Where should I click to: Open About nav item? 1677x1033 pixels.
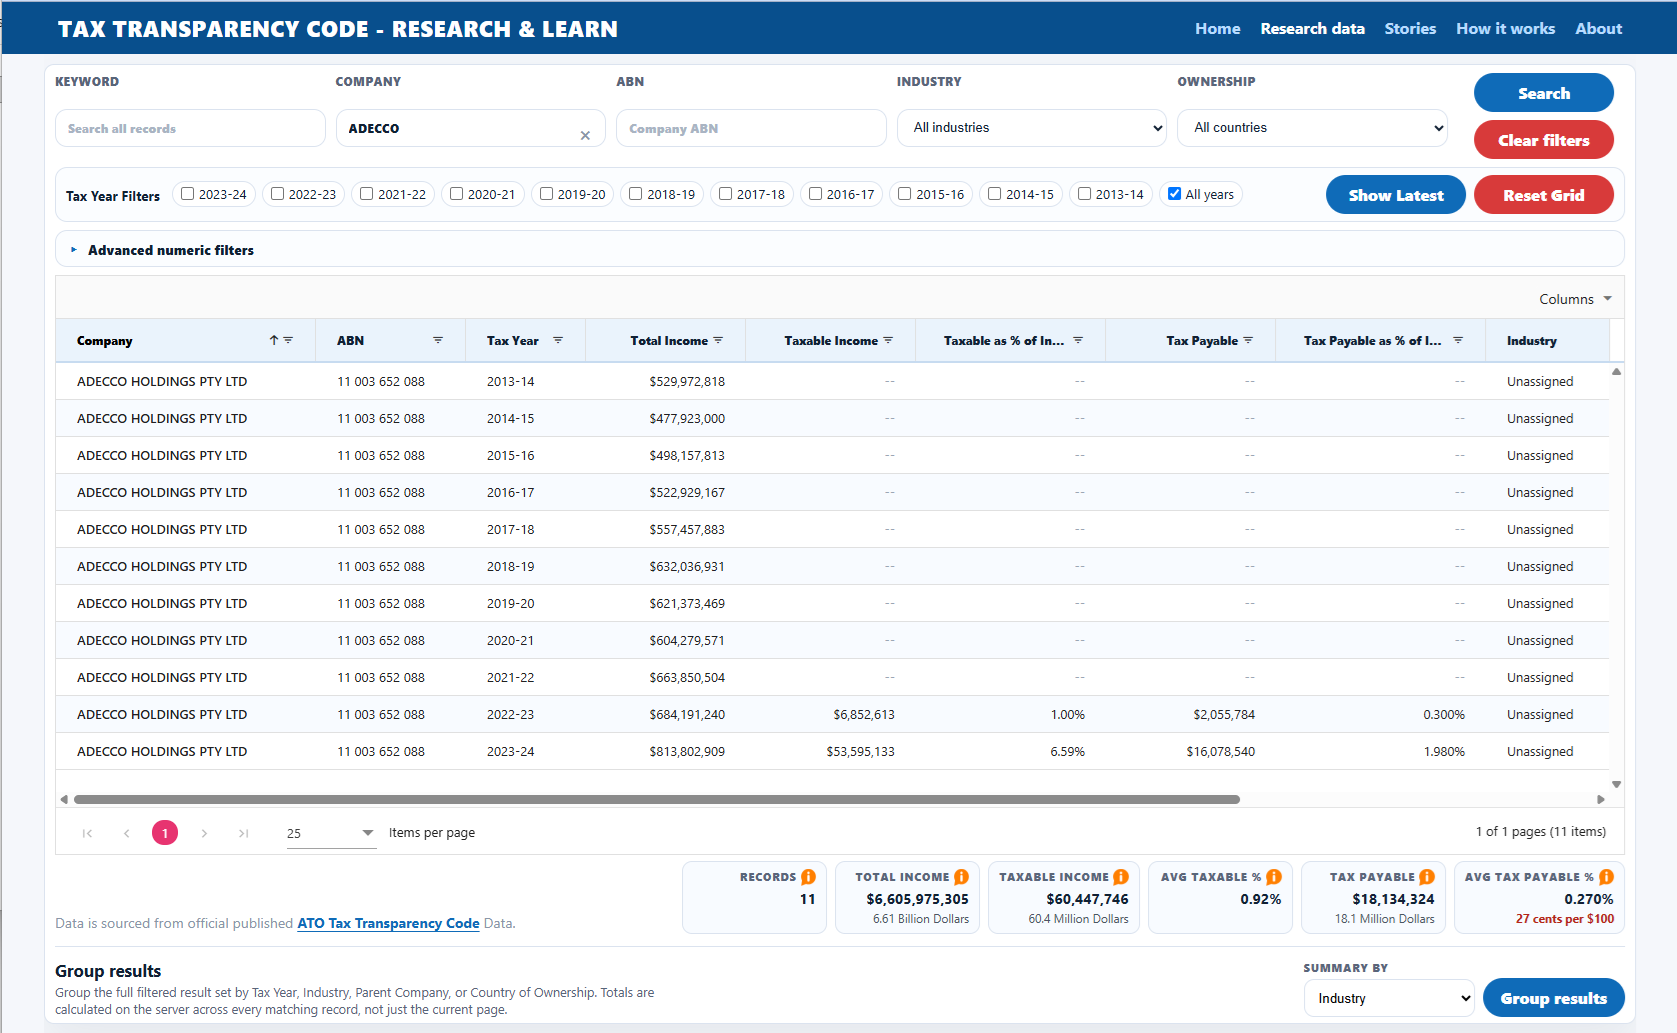tap(1598, 29)
